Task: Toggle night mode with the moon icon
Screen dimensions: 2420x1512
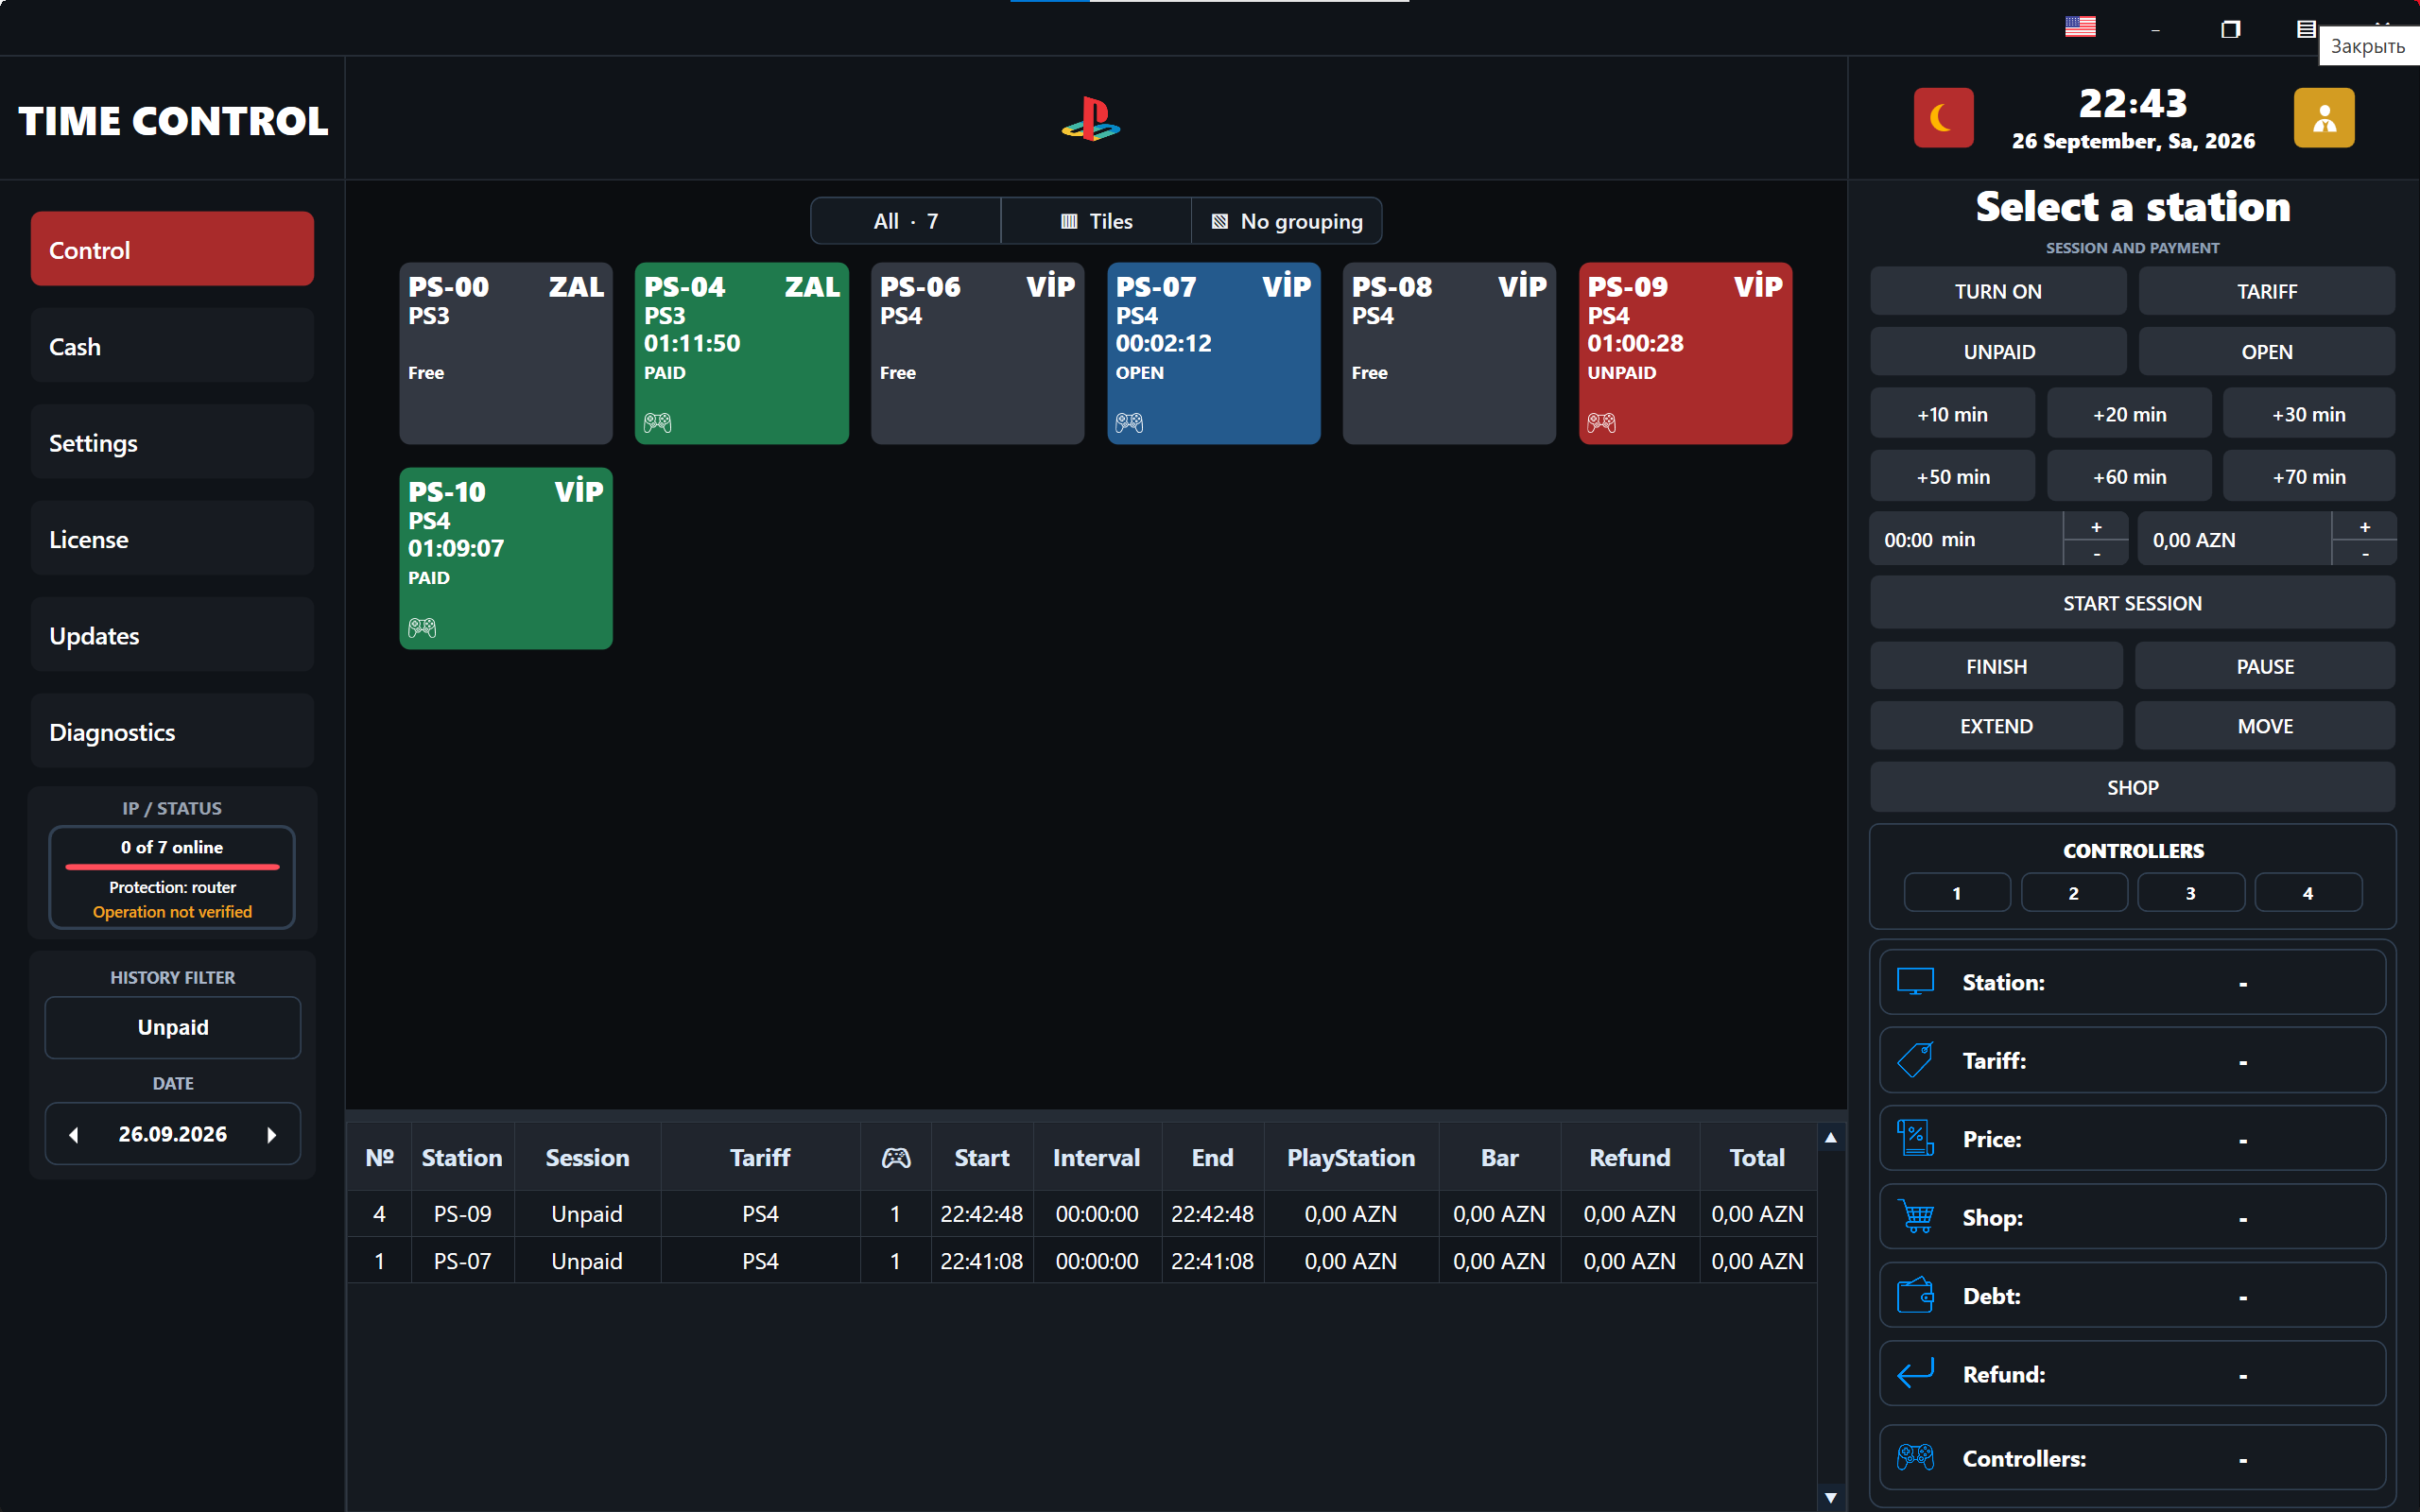Action: (1943, 118)
